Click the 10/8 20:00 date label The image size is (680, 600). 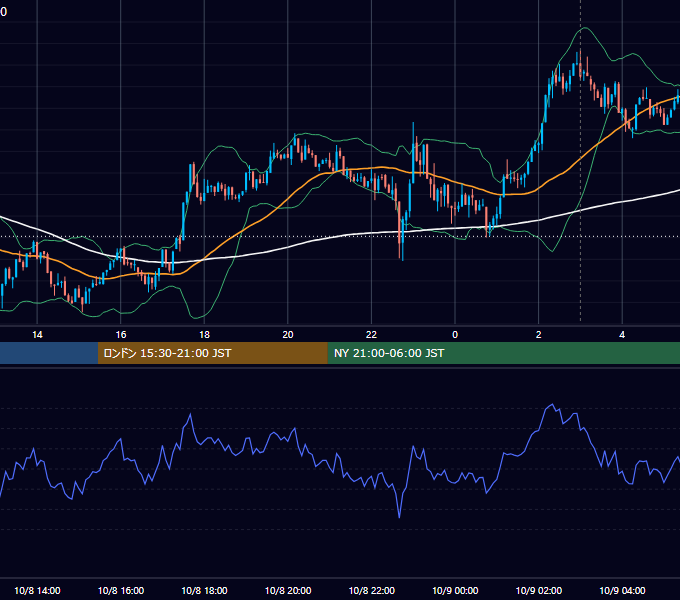(x=288, y=590)
